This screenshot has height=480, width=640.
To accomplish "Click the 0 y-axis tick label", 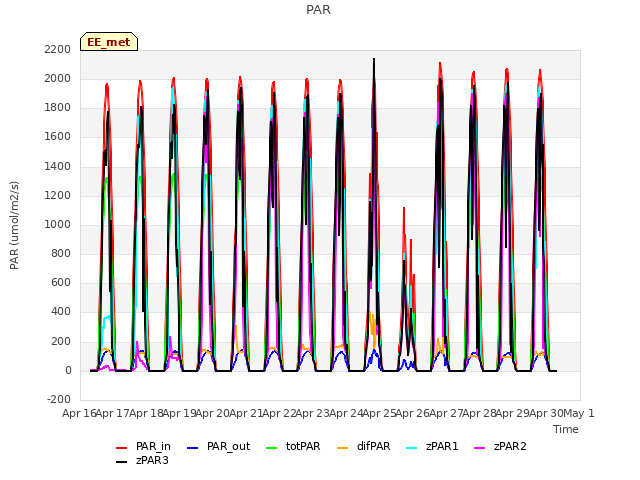I will tap(68, 370).
